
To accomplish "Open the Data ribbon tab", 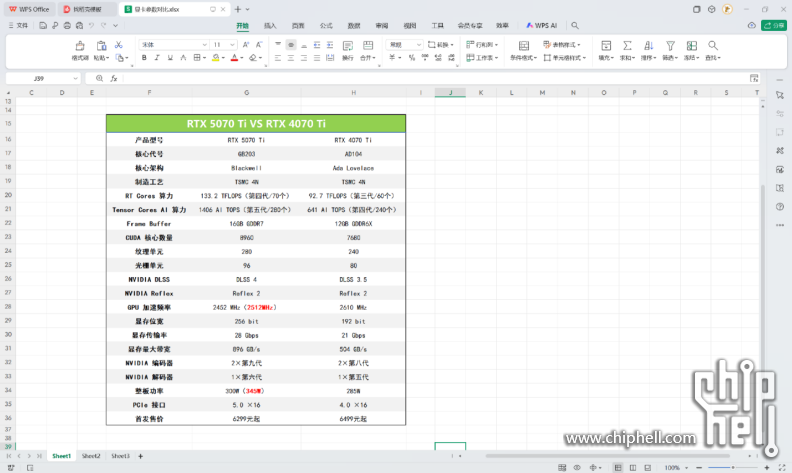I will (x=354, y=25).
